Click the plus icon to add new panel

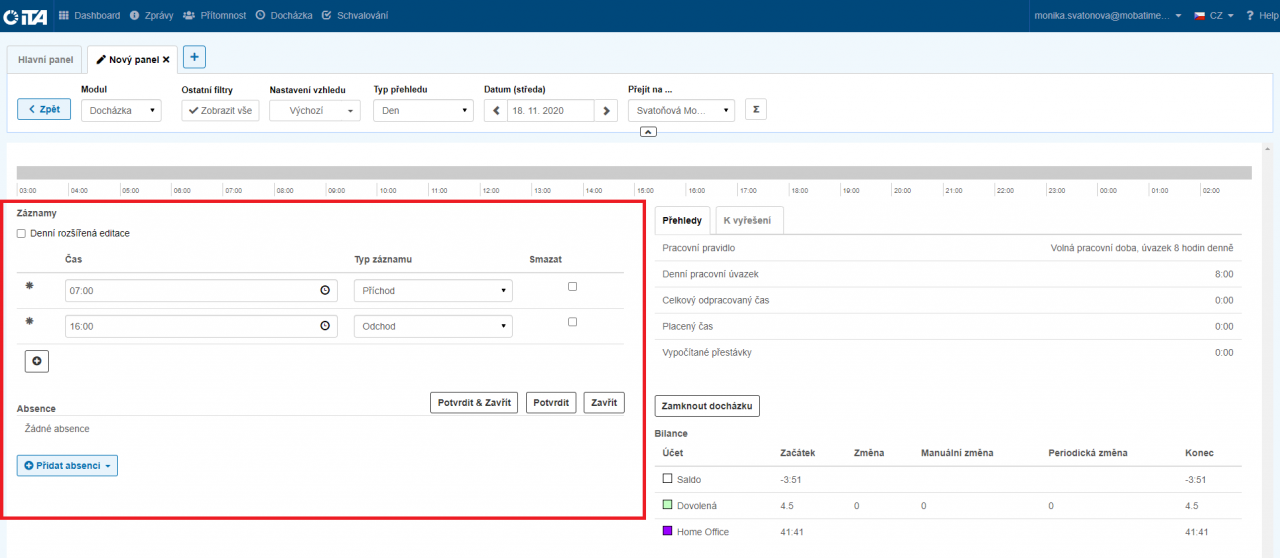click(x=194, y=58)
